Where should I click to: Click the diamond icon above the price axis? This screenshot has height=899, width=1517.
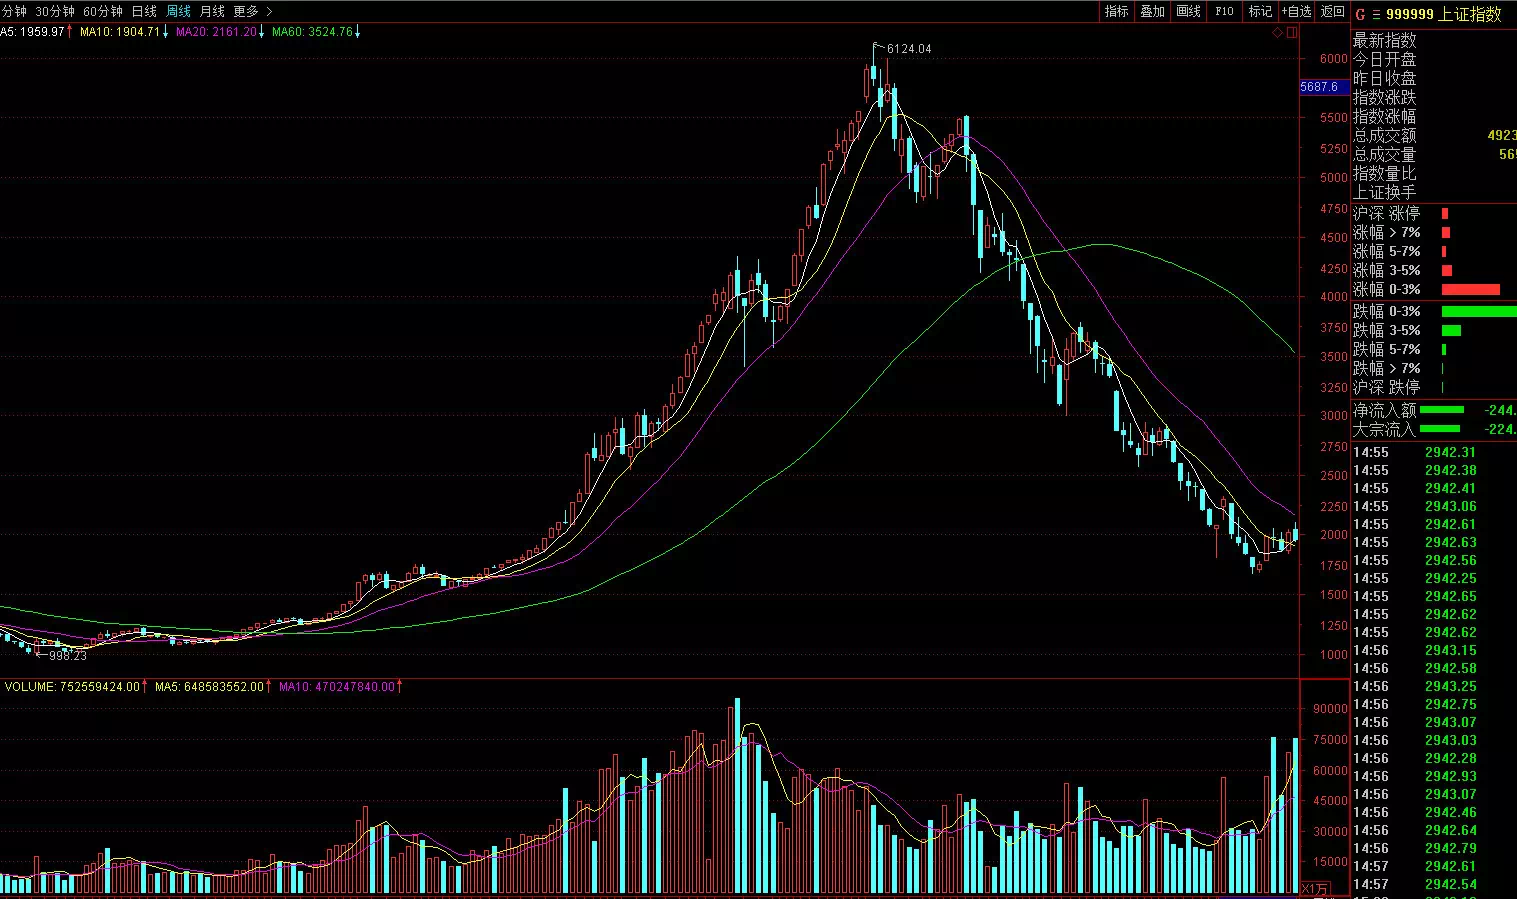pos(1277,33)
